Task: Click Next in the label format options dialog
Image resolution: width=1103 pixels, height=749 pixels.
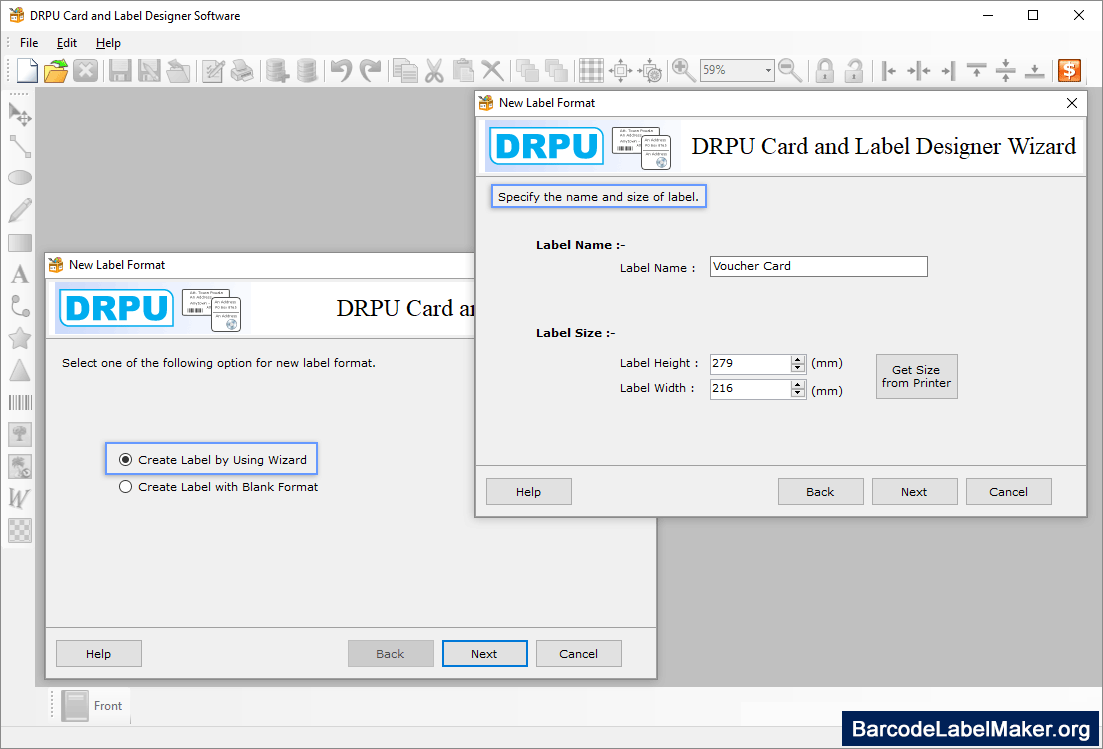Action: pyautogui.click(x=485, y=653)
